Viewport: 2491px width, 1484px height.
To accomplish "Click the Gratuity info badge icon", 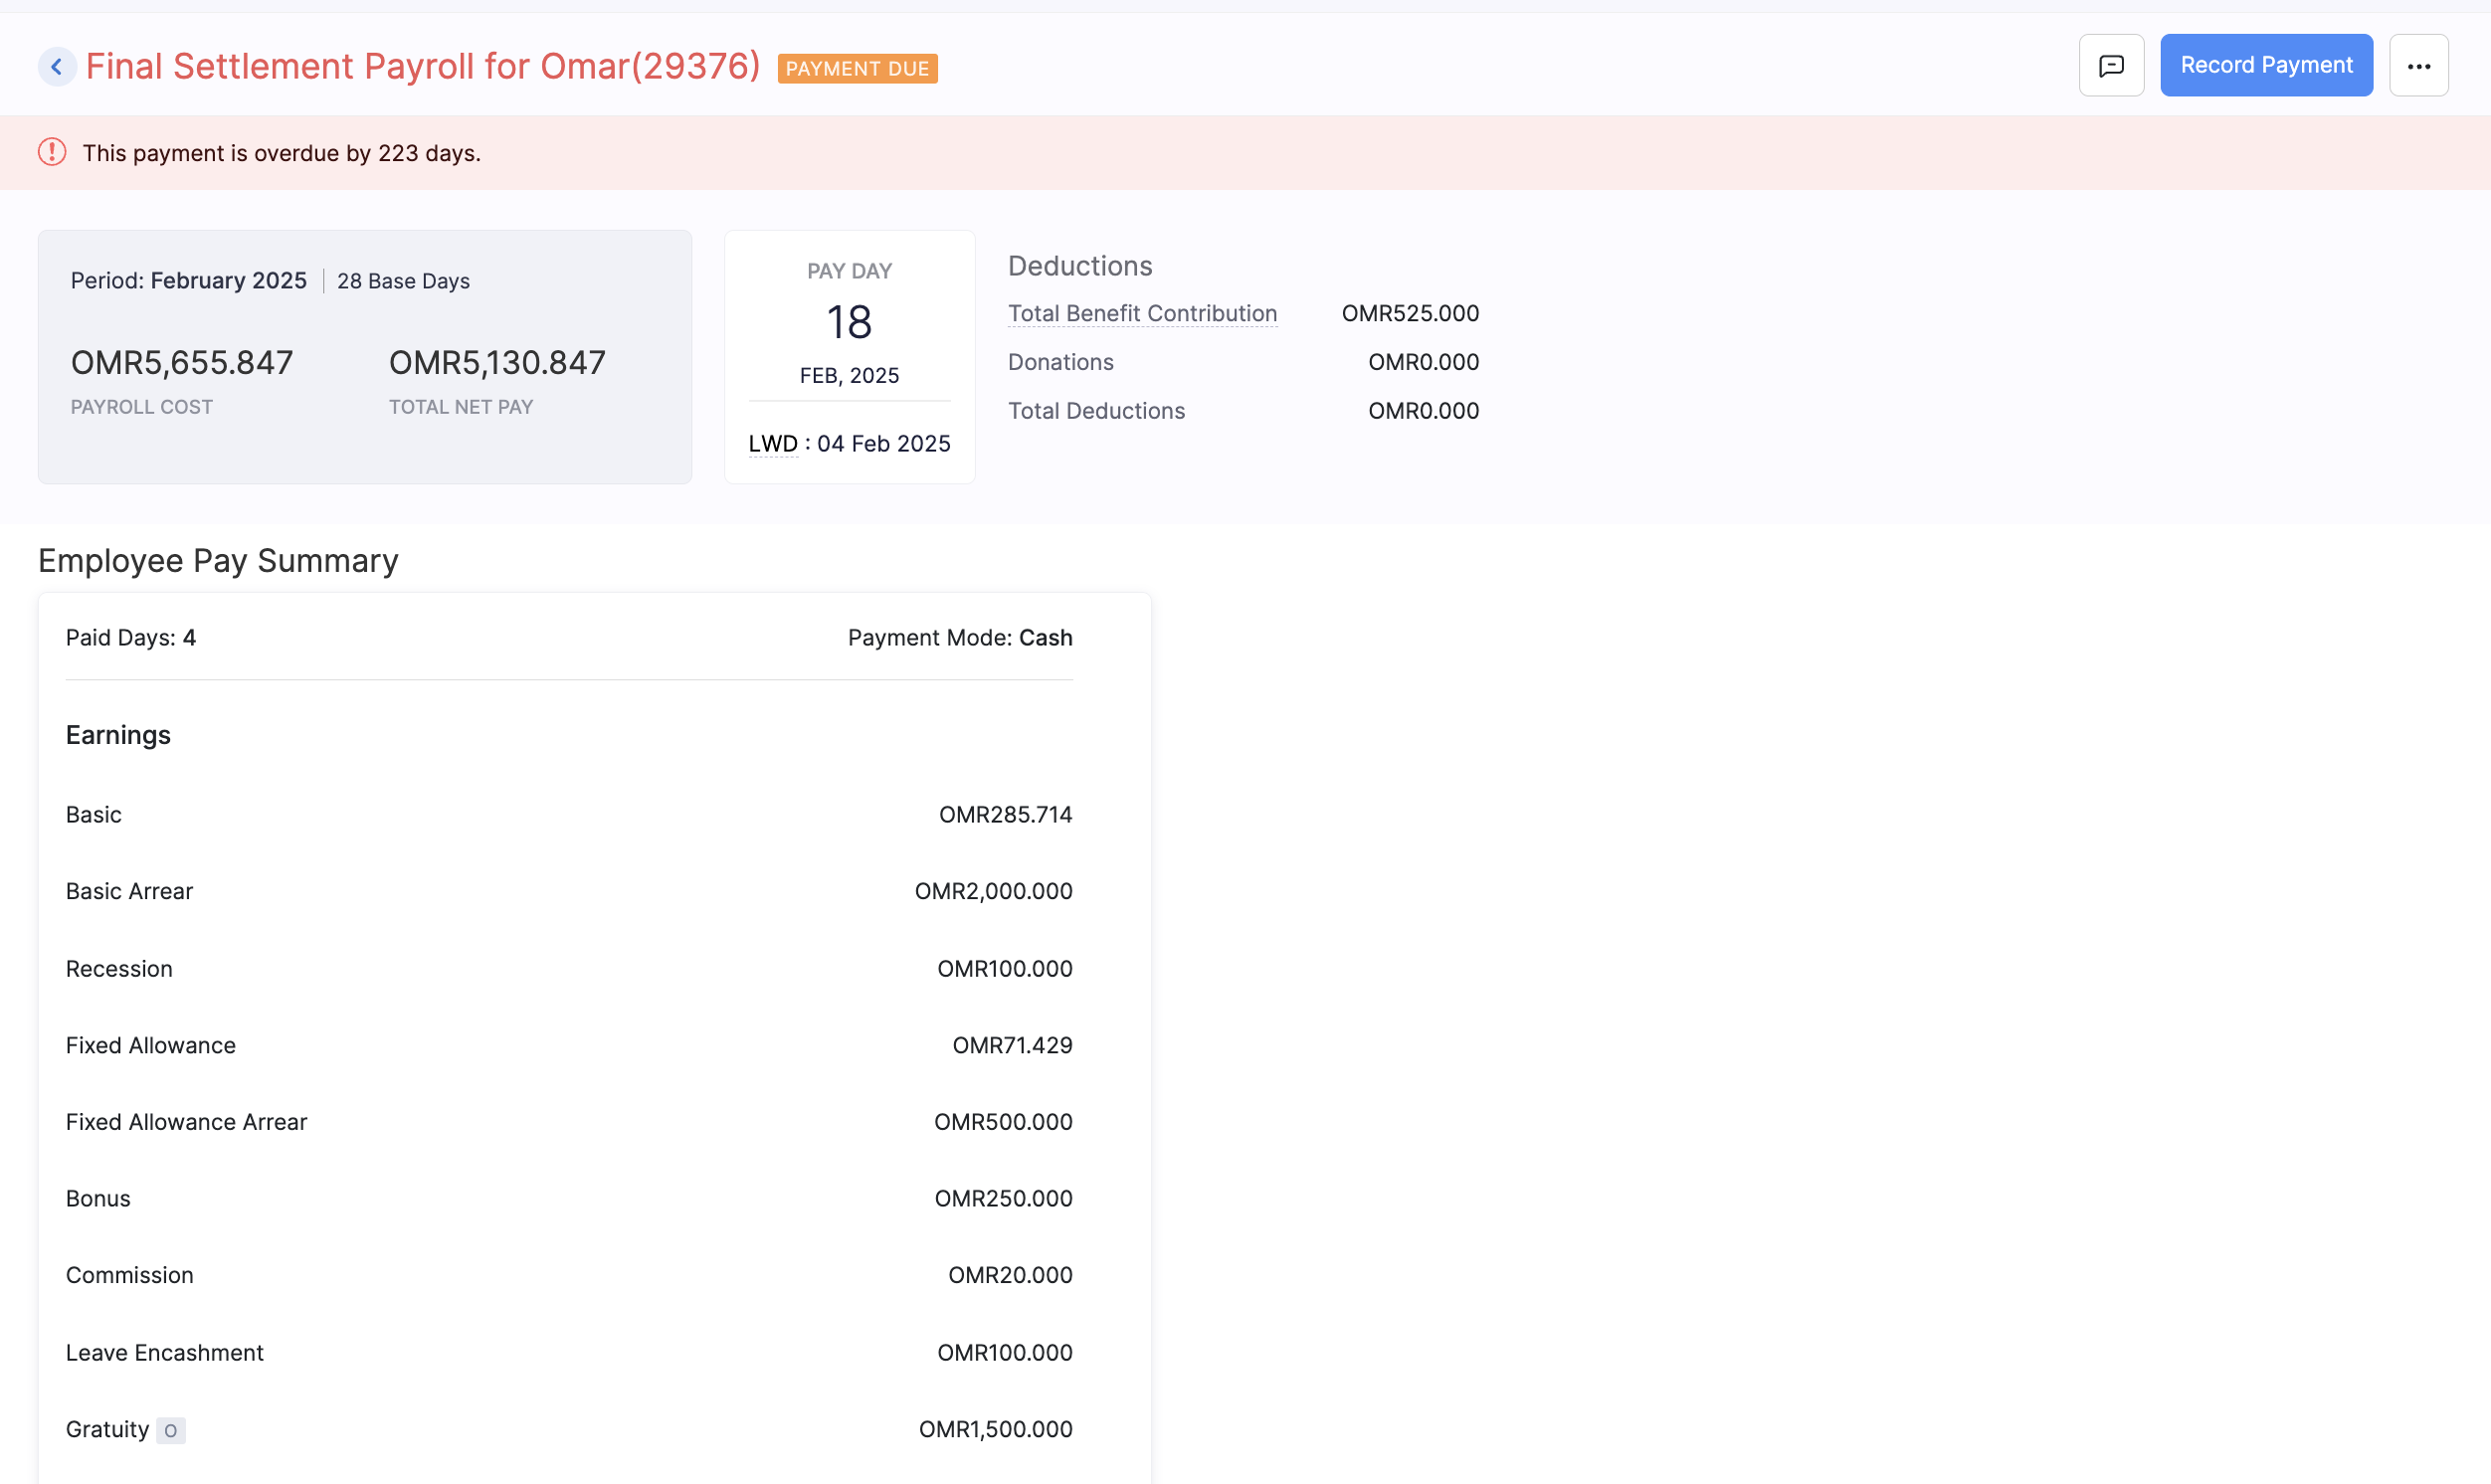I will (171, 1430).
